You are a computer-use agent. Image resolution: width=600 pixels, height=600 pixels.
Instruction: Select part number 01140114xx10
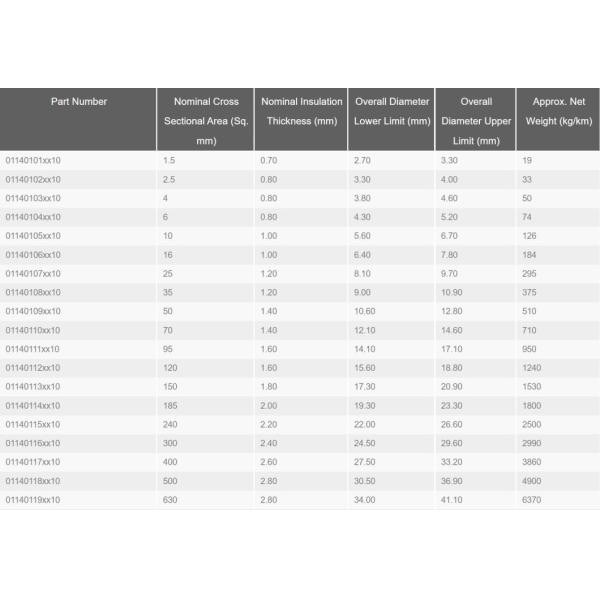33,405
